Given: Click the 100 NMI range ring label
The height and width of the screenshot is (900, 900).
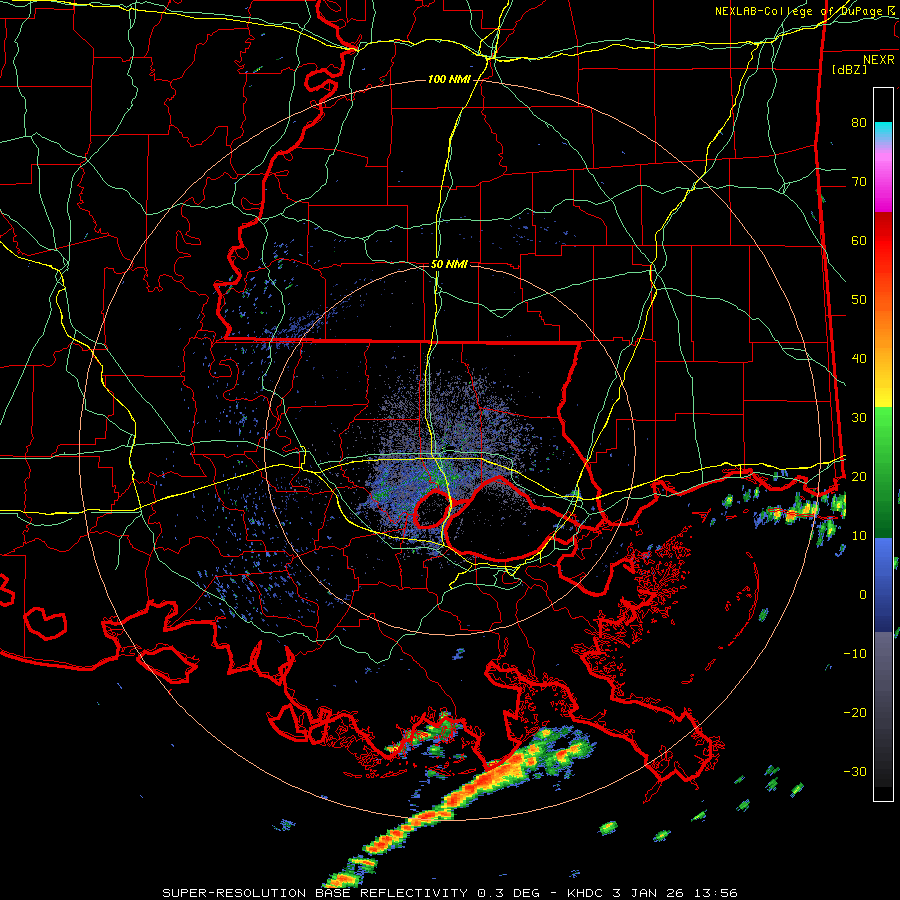Looking at the screenshot, I should point(449,79).
